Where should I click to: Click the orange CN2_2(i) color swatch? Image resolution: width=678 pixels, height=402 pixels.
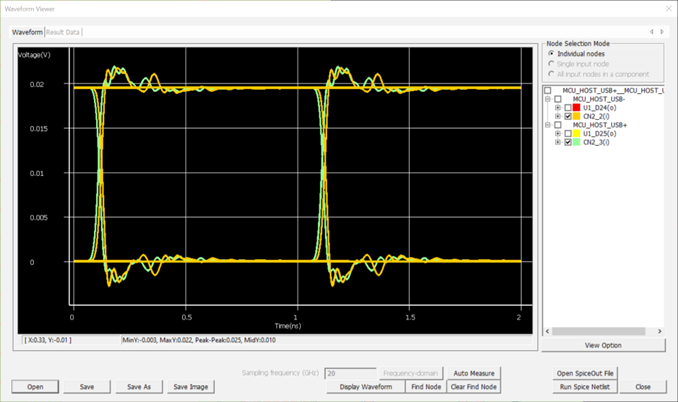[577, 117]
